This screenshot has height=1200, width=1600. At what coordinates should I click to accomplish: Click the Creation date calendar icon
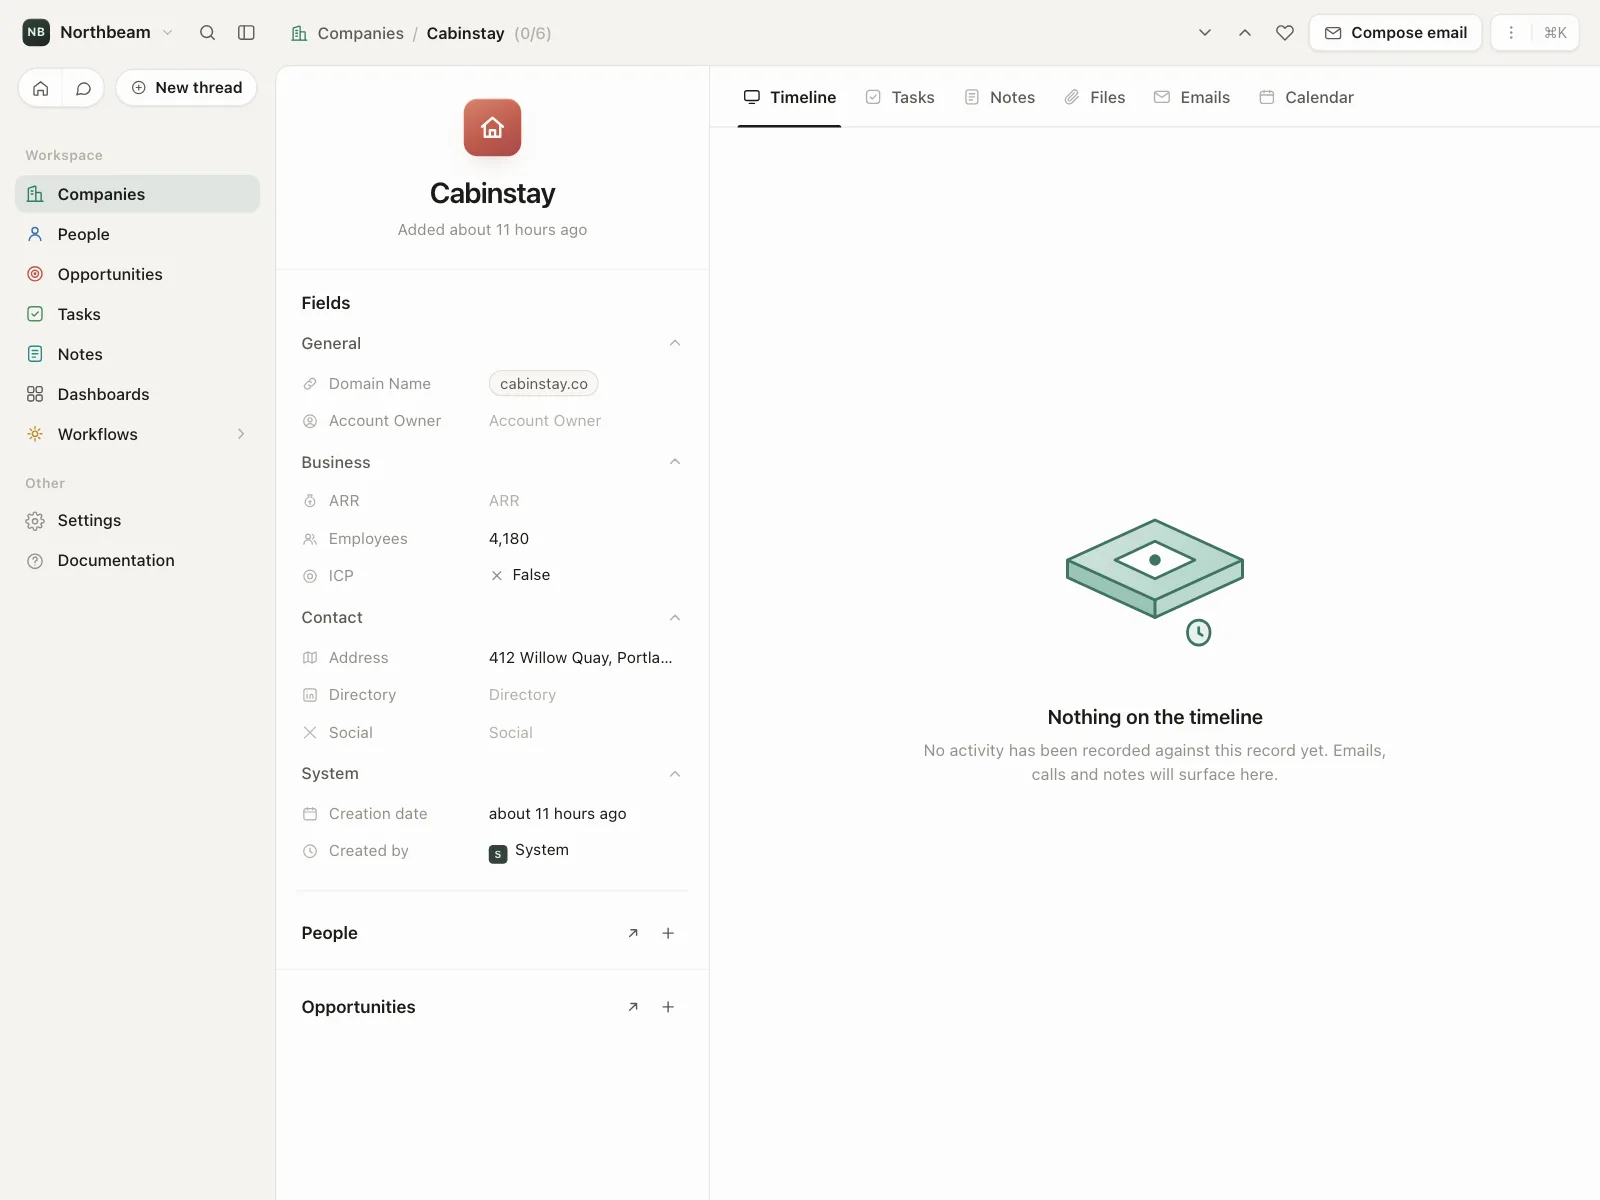310,814
